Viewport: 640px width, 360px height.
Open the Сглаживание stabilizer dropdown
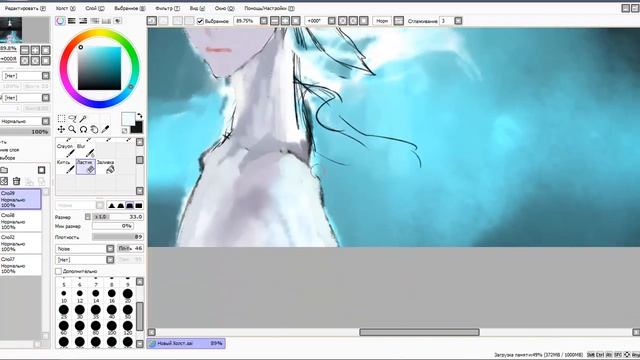point(458,21)
